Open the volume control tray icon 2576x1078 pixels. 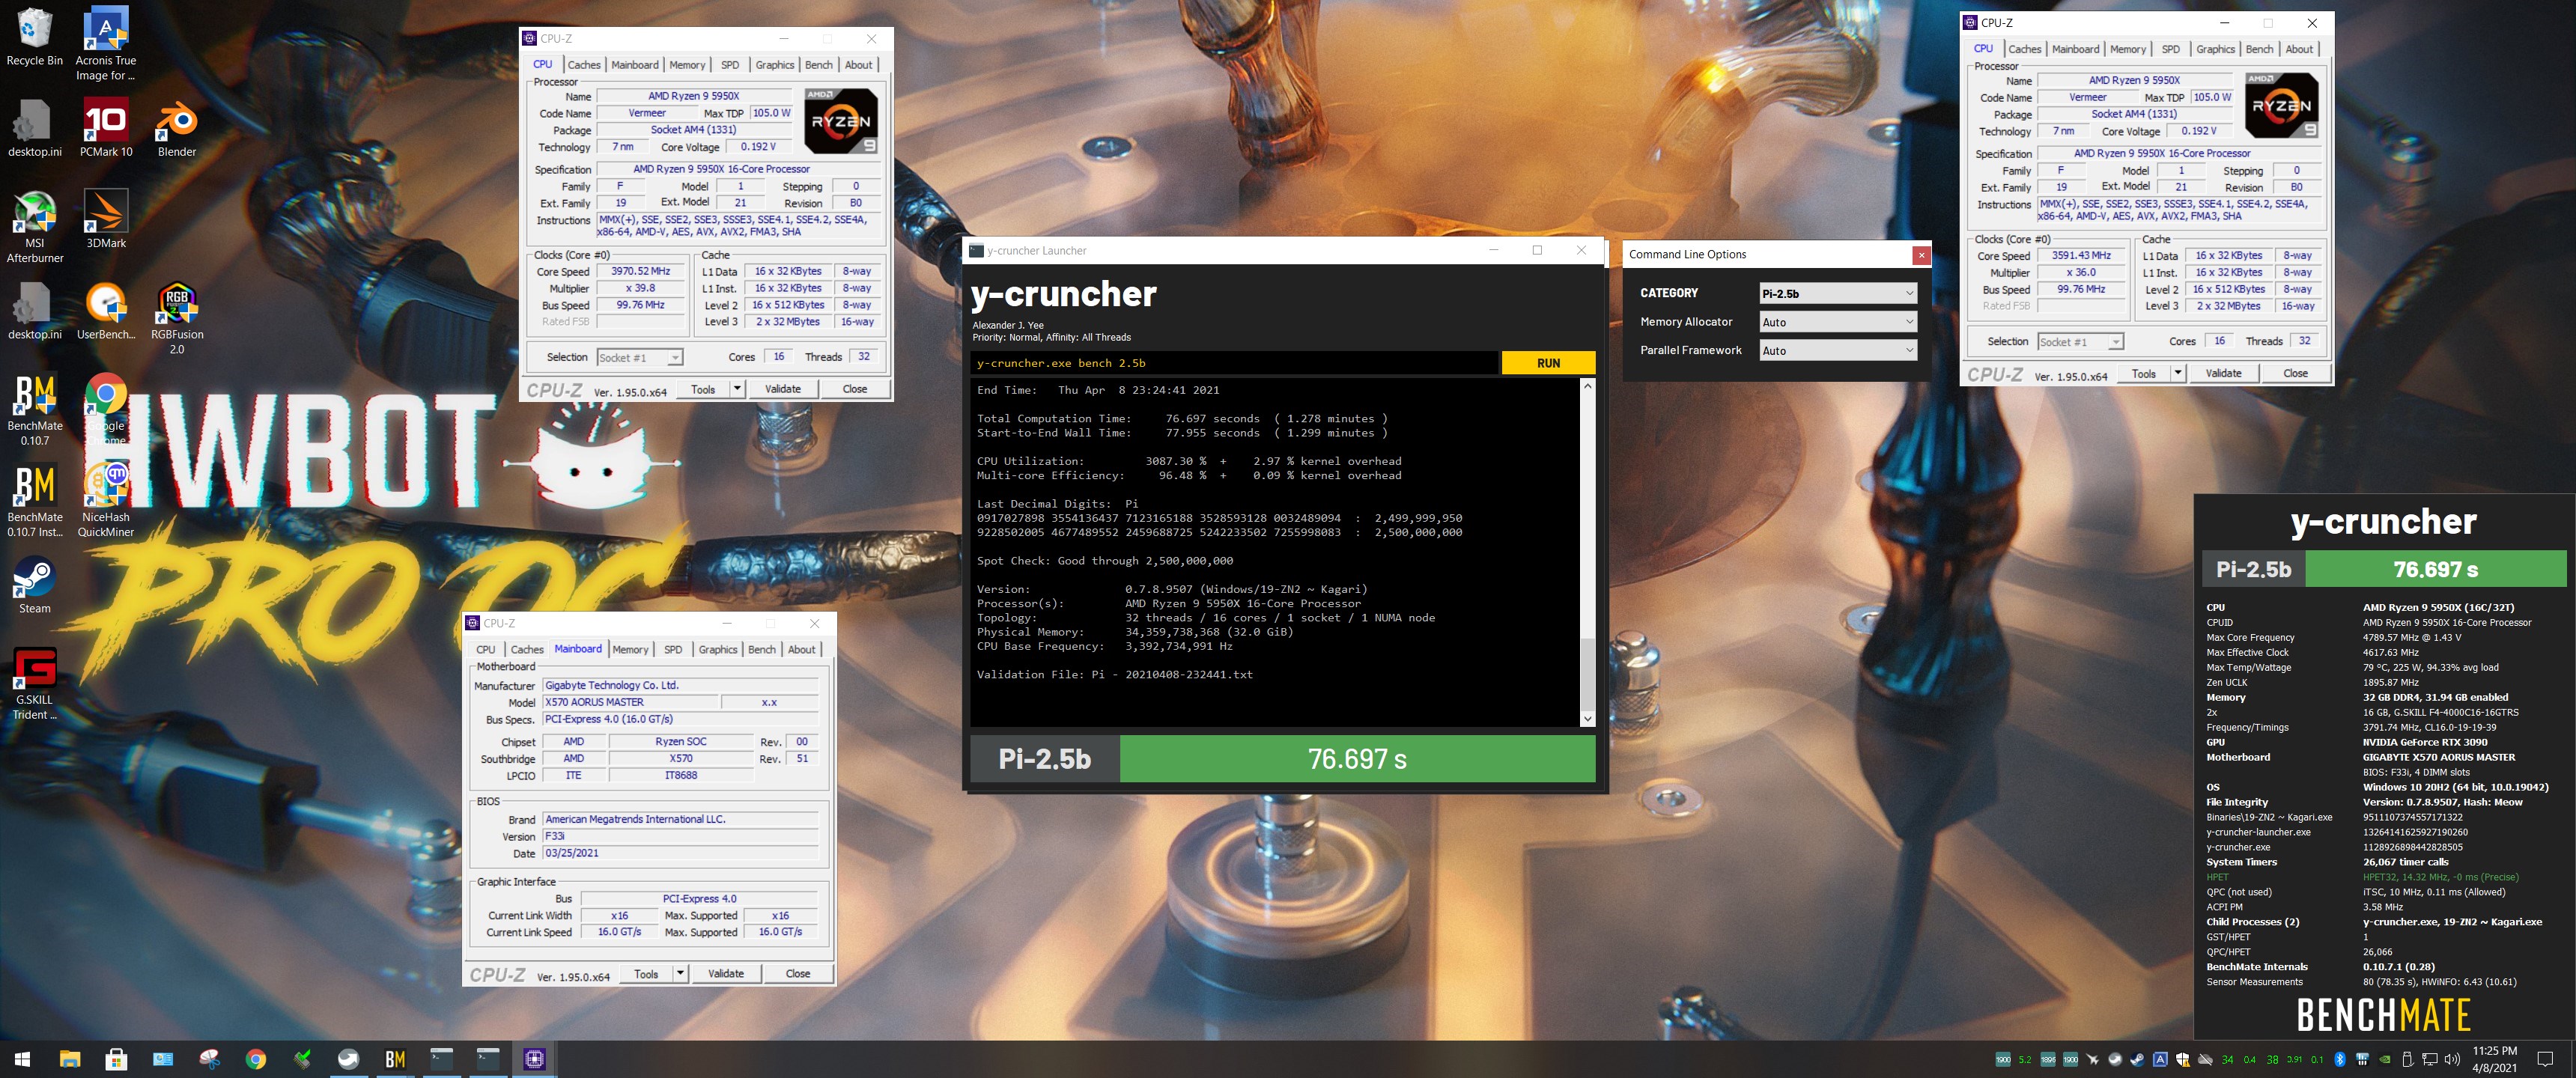[x=2452, y=1059]
